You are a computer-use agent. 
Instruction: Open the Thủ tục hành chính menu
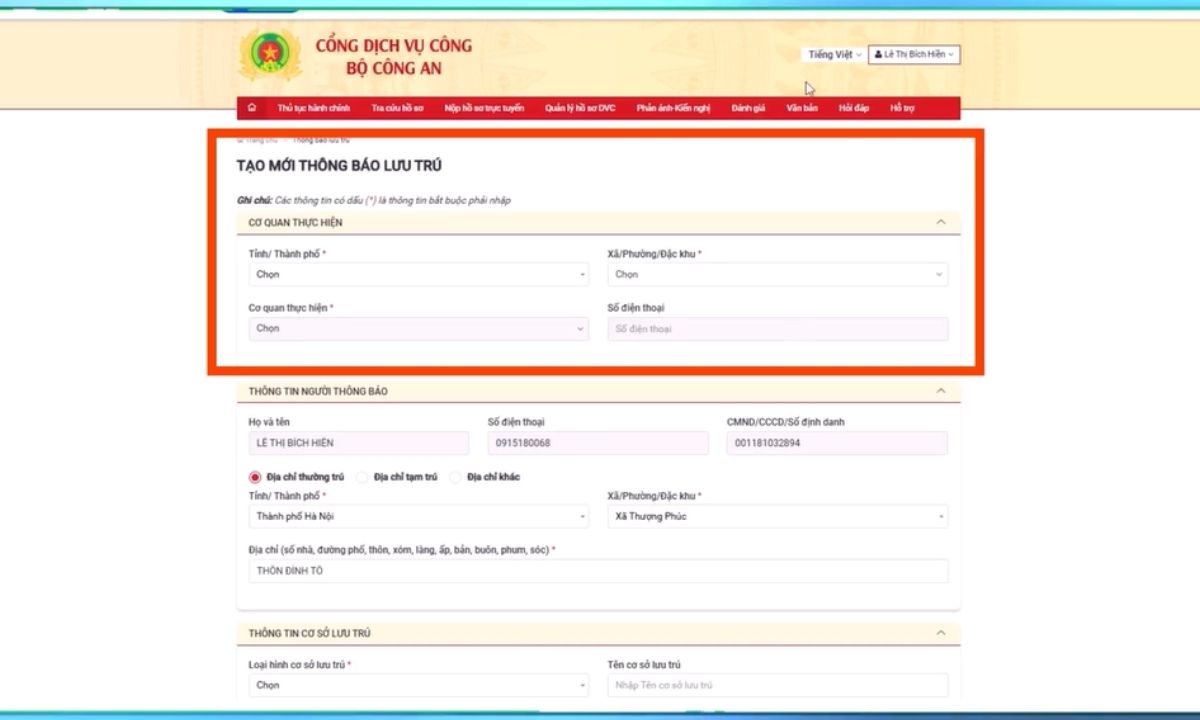point(314,108)
